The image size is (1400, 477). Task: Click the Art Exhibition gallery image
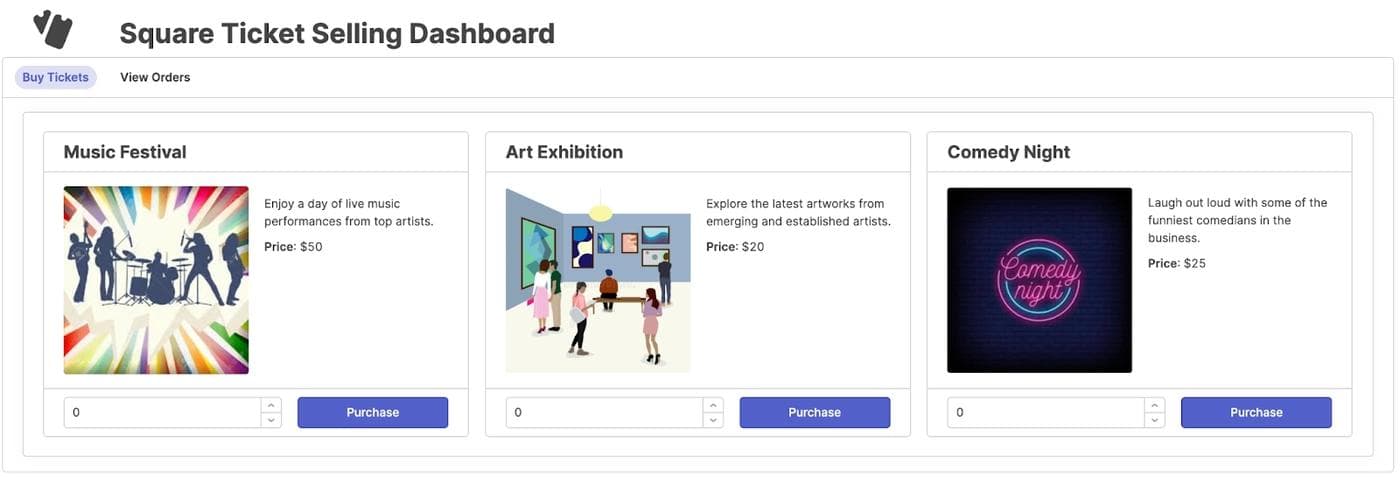point(598,280)
